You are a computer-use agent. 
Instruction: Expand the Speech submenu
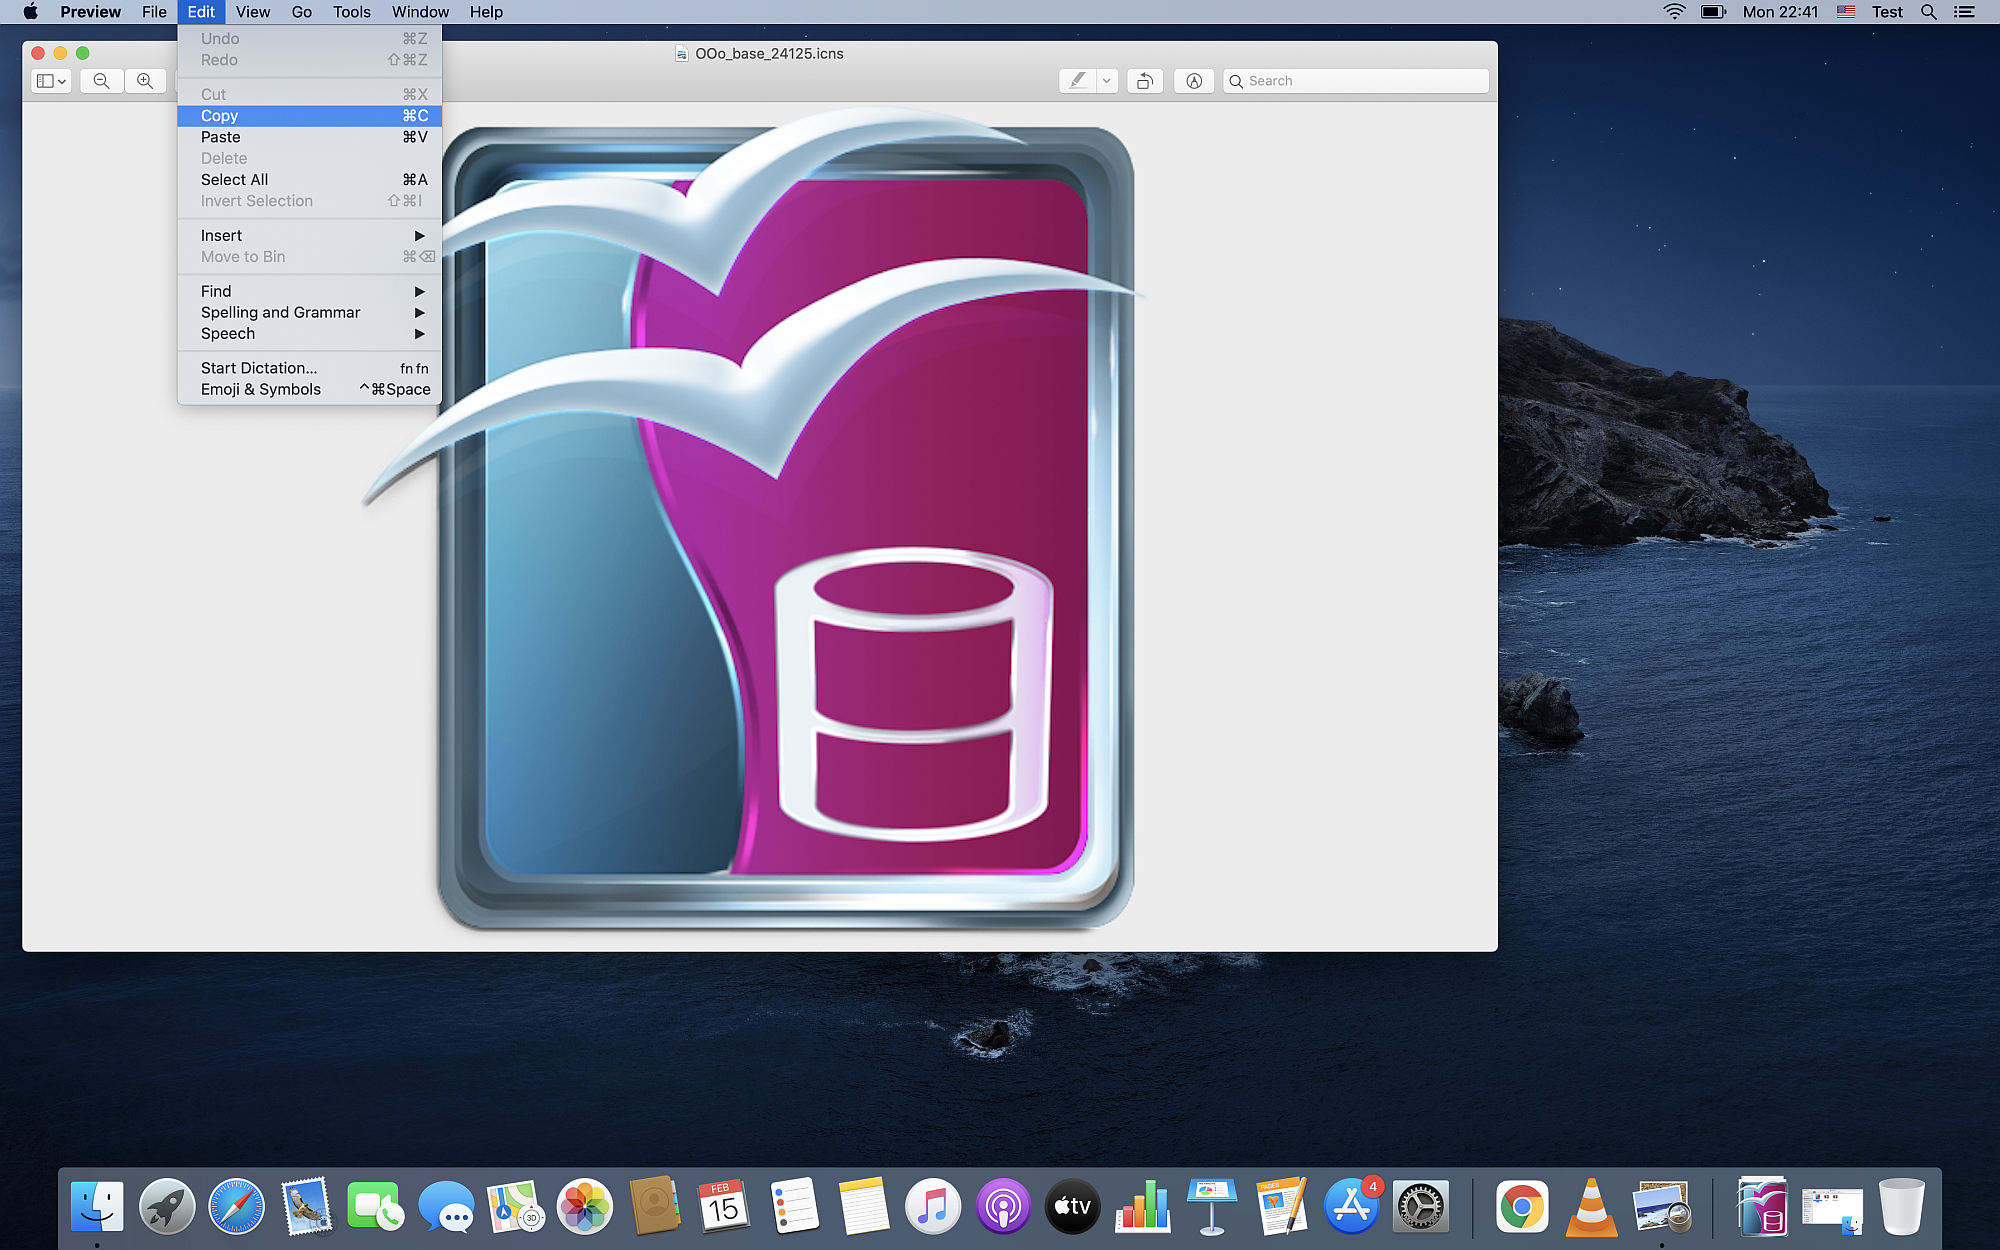tap(309, 334)
